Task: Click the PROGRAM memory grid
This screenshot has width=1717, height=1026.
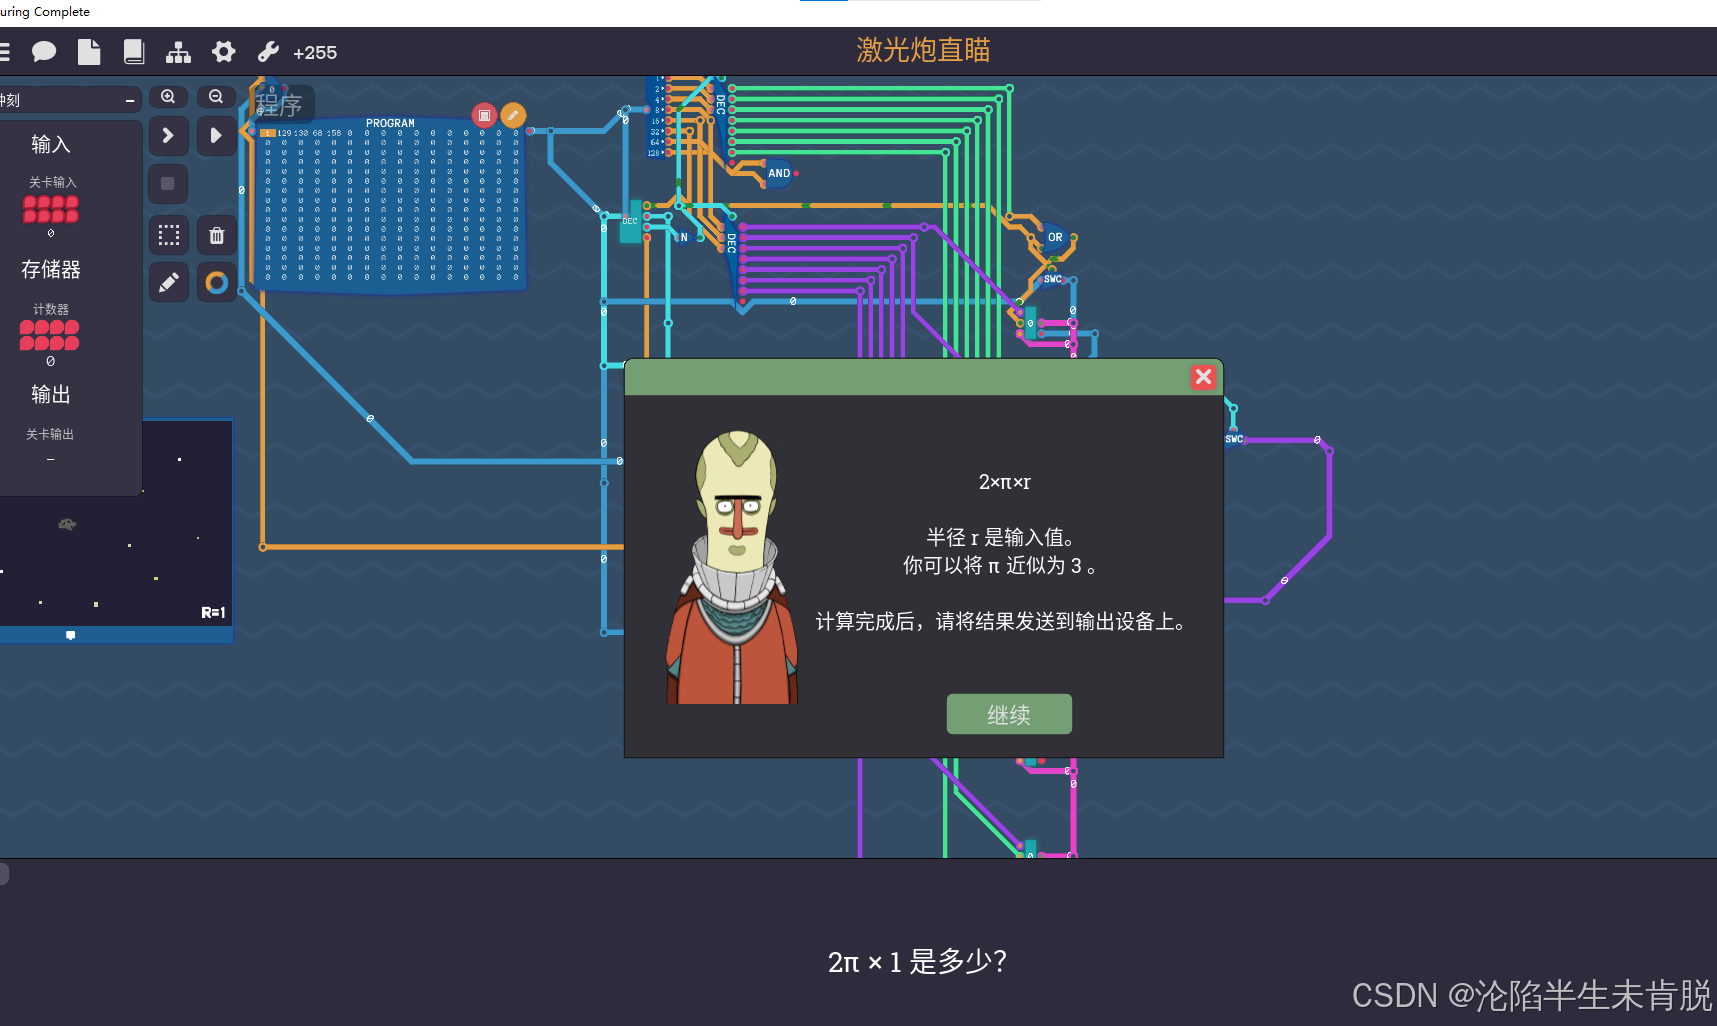Action: pyautogui.click(x=390, y=205)
